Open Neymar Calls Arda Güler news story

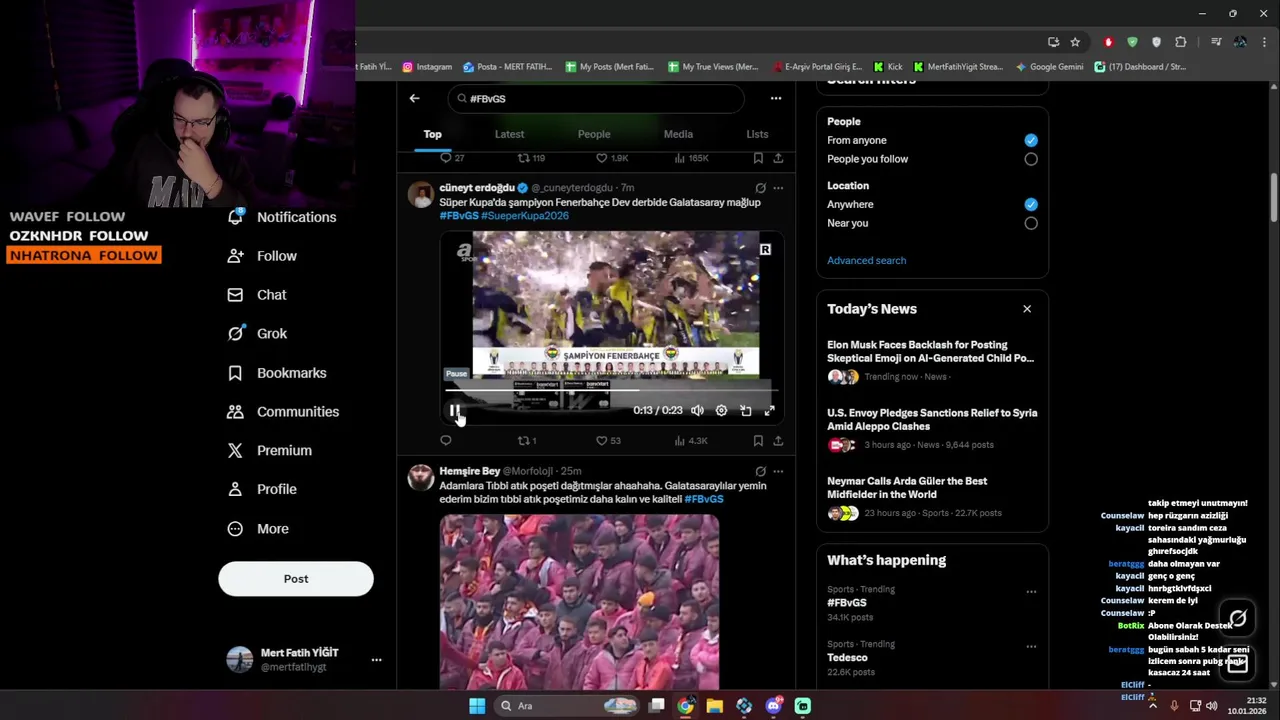click(x=932, y=497)
